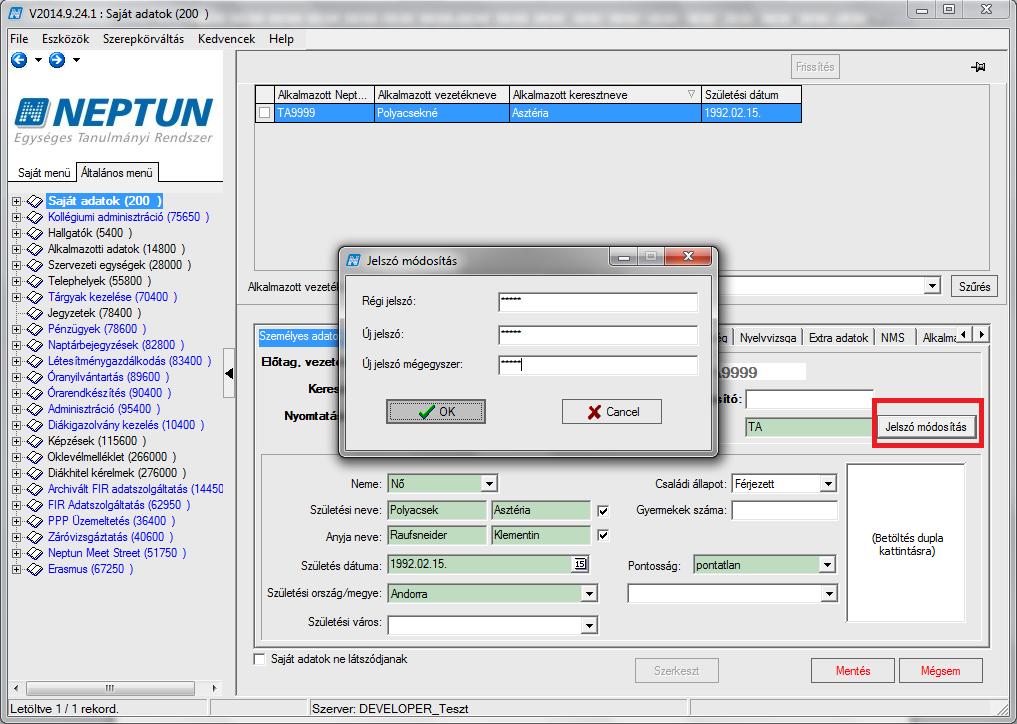Click the book icon of Tárgyak kezelése
Image resolution: width=1017 pixels, height=724 pixels.
pyautogui.click(x=35, y=297)
